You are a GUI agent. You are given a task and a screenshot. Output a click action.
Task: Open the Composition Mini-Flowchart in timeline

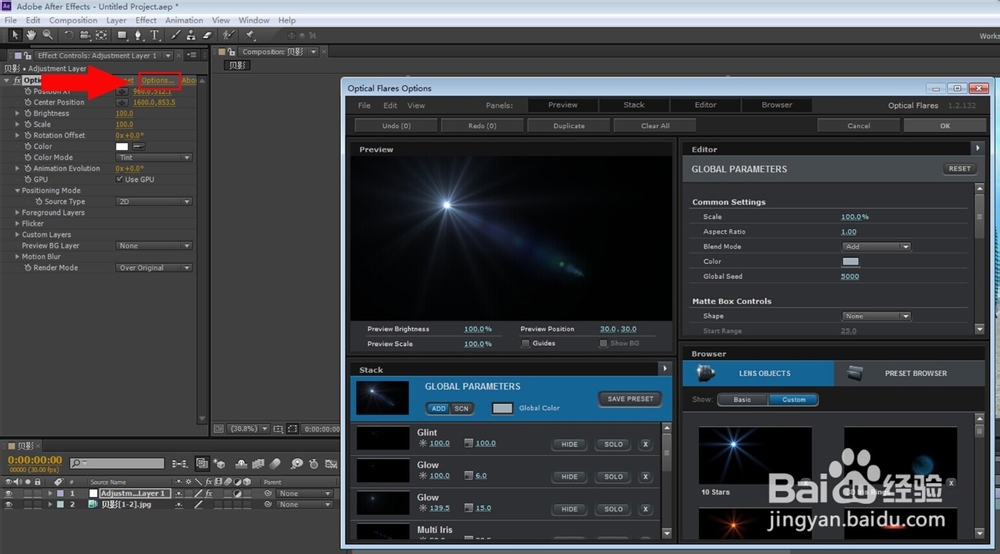(180, 463)
